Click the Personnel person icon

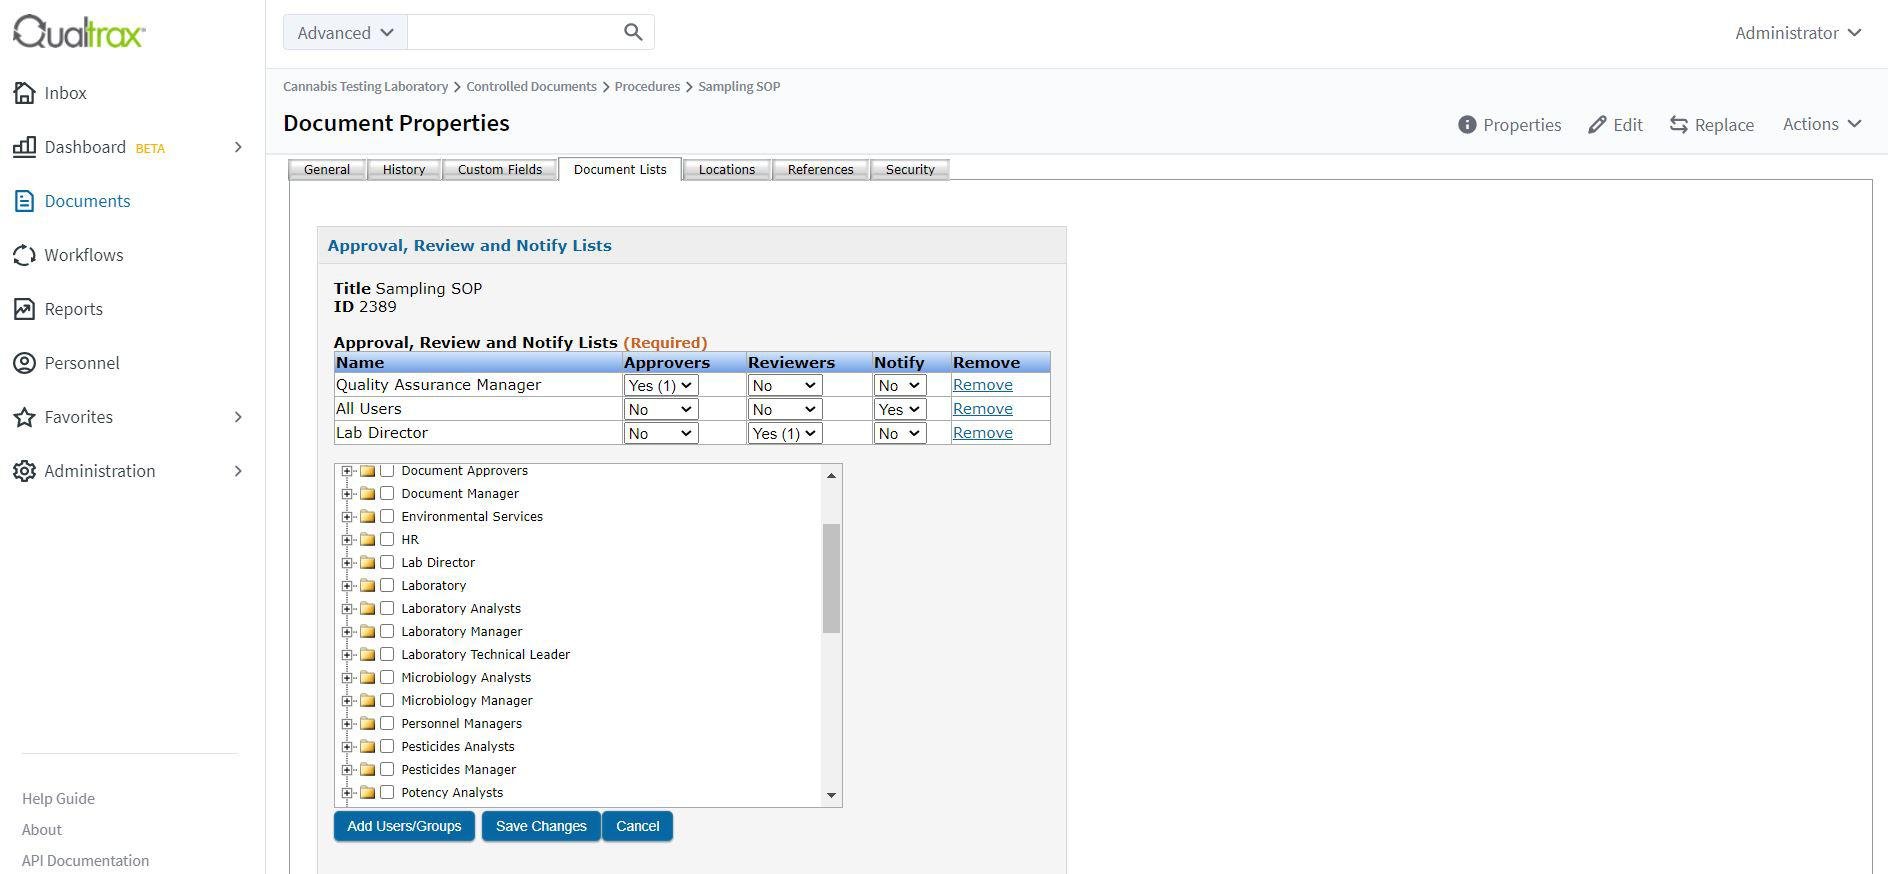coord(24,363)
